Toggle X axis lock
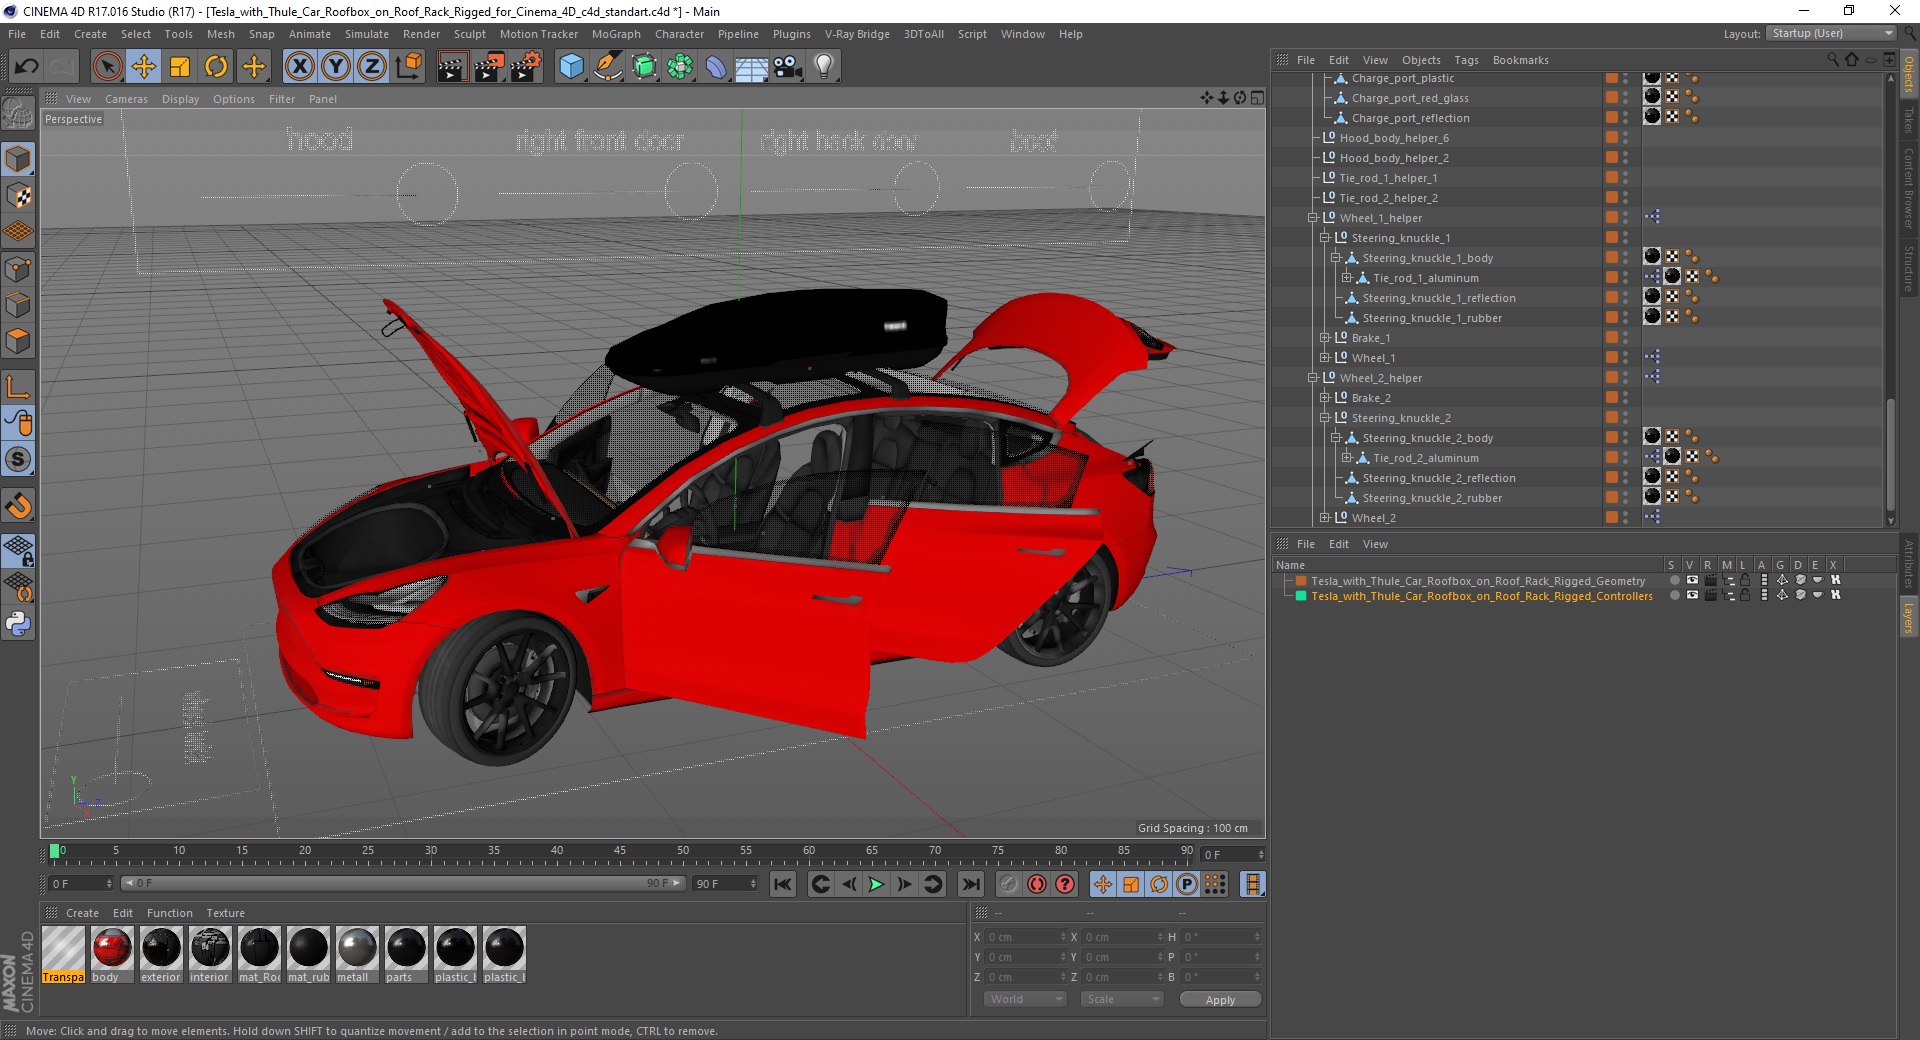The width and height of the screenshot is (1920, 1040). tap(299, 67)
